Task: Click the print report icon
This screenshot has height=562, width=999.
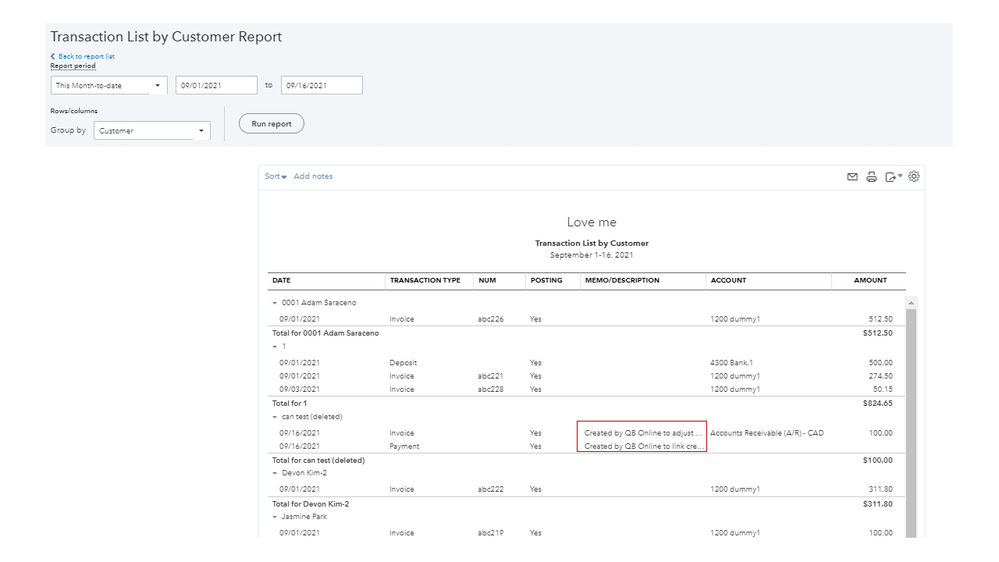Action: pos(871,177)
